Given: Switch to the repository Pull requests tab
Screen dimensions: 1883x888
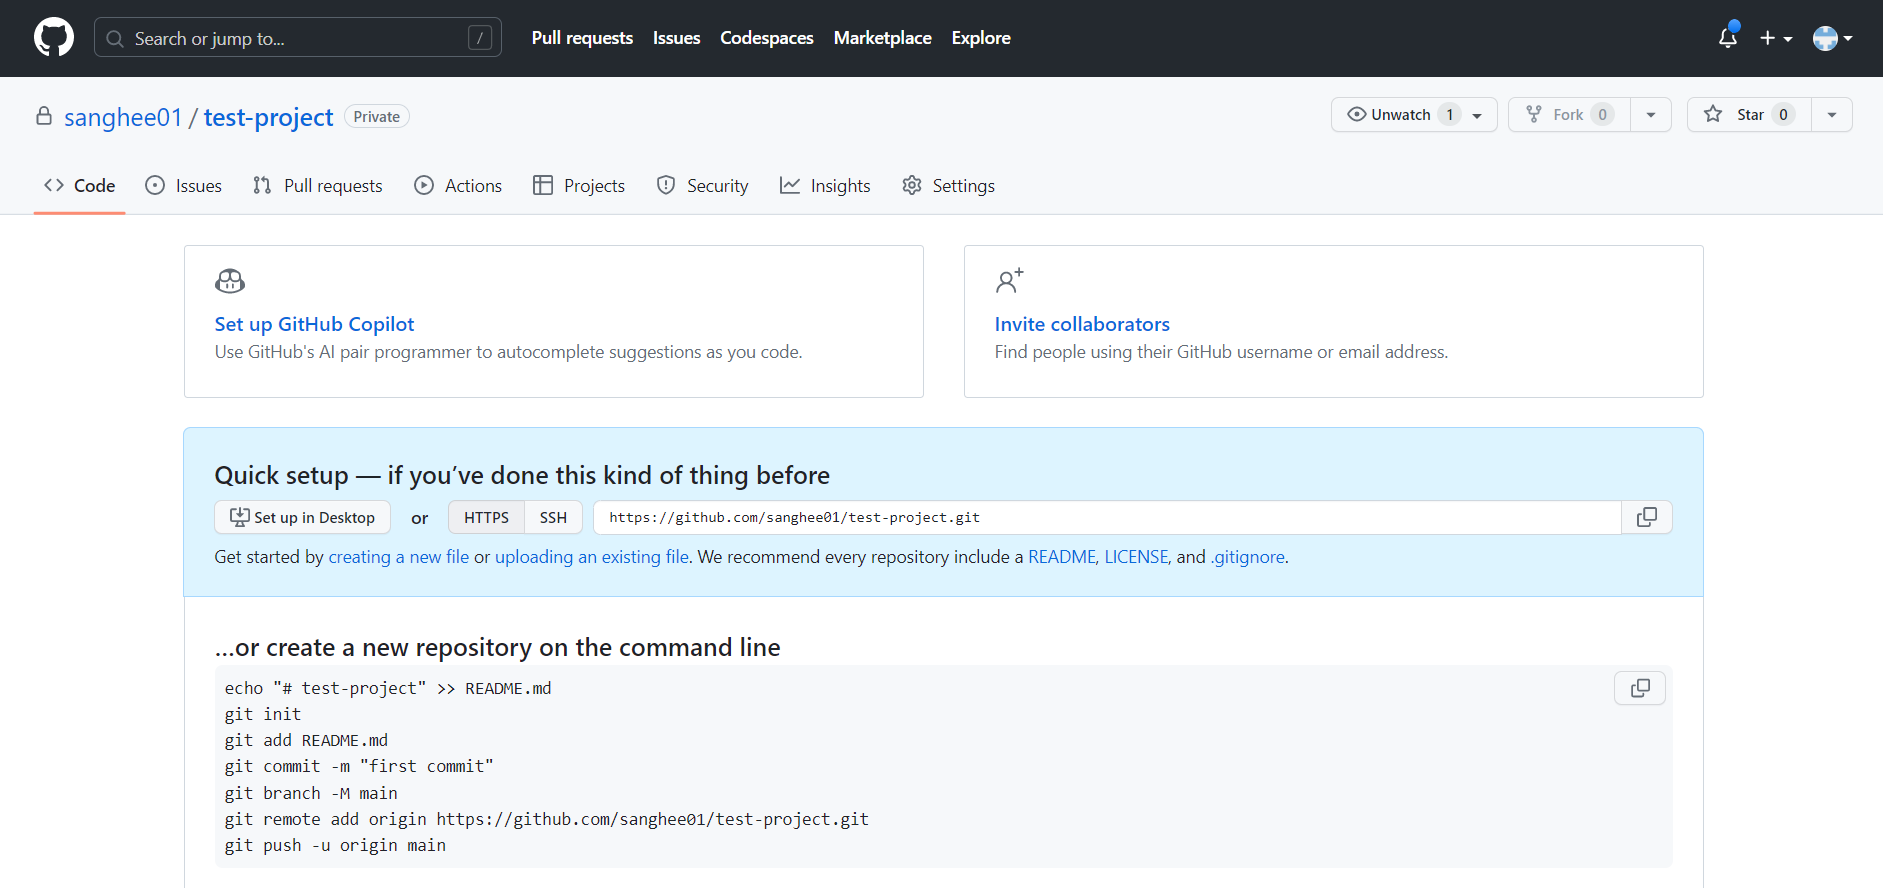Looking at the screenshot, I should (x=318, y=186).
